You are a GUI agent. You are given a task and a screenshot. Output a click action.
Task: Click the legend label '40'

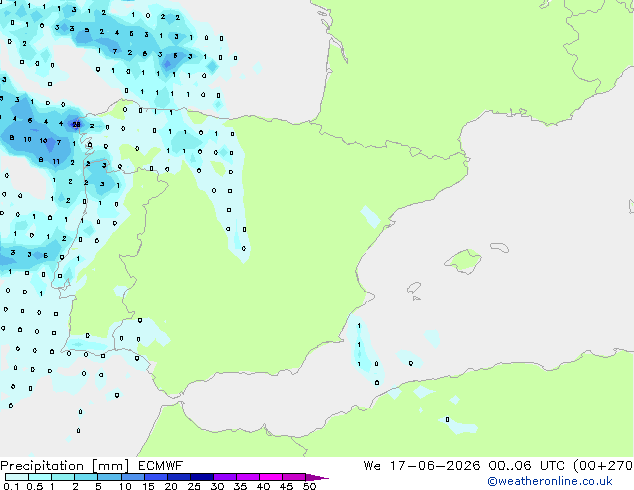coord(263,486)
